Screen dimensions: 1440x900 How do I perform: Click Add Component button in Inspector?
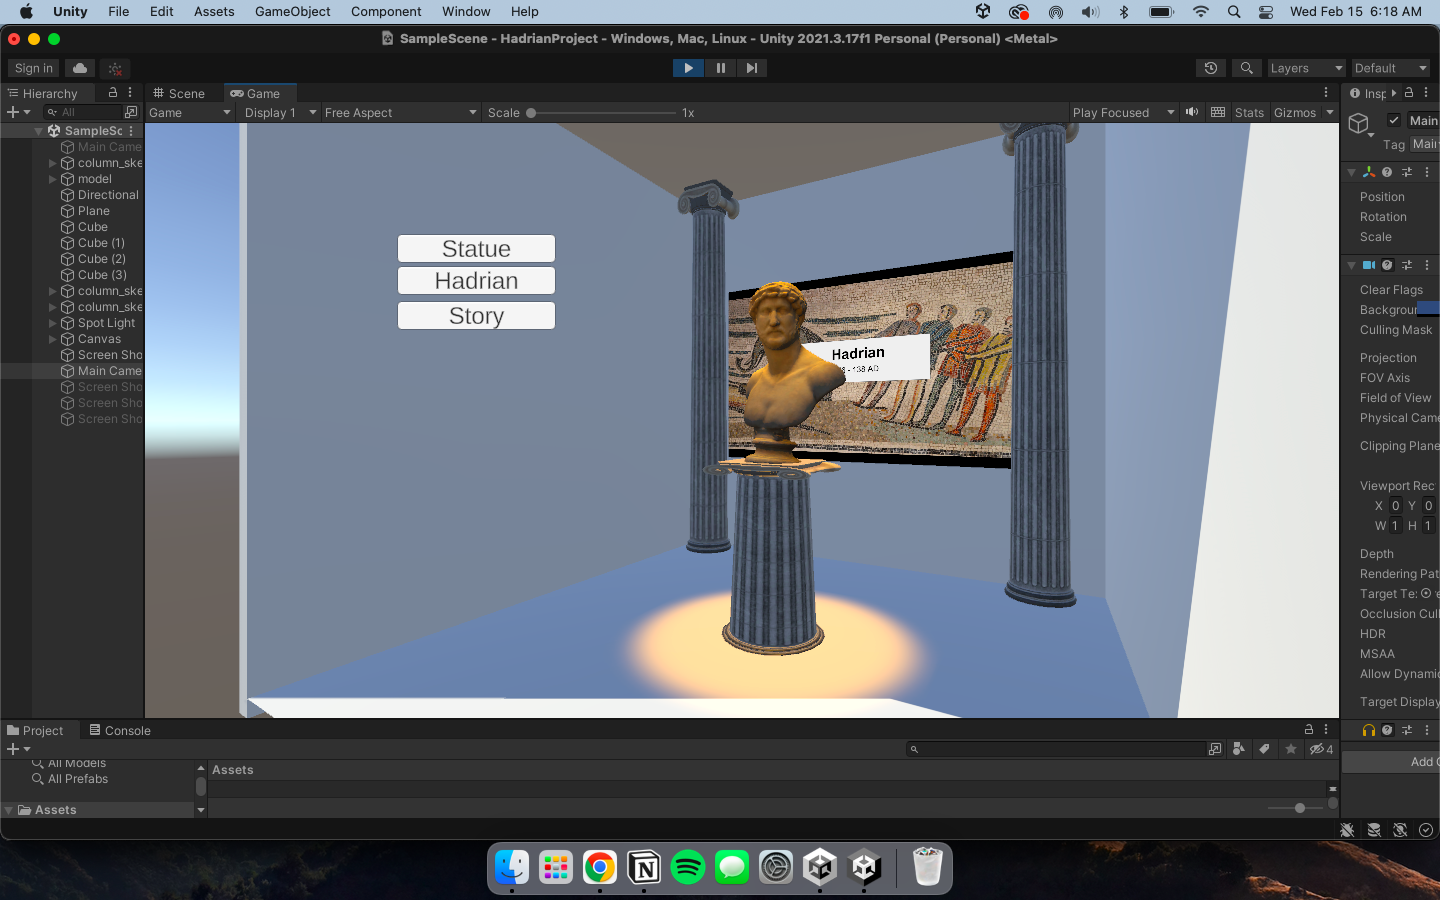1391,762
